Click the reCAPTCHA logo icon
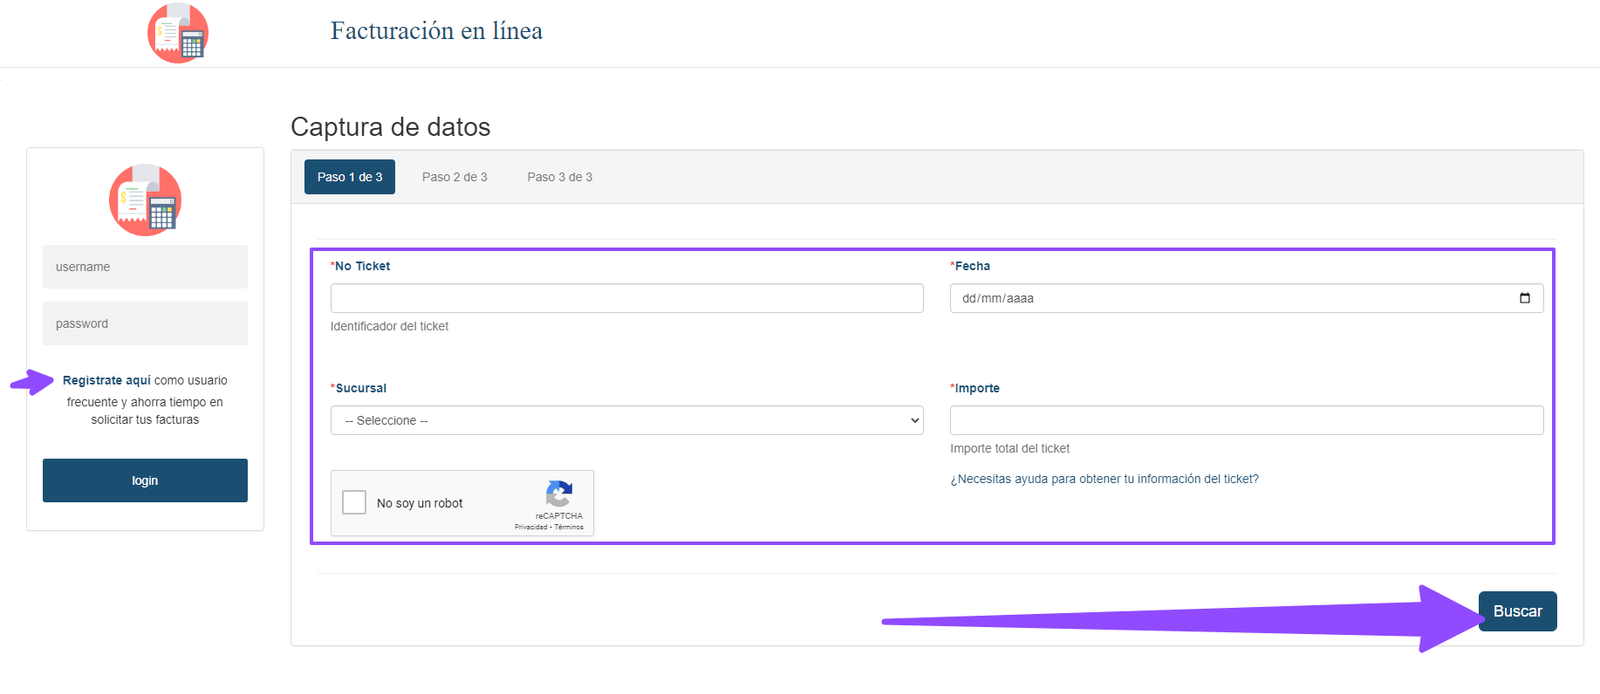This screenshot has height=694, width=1600. coord(559,494)
